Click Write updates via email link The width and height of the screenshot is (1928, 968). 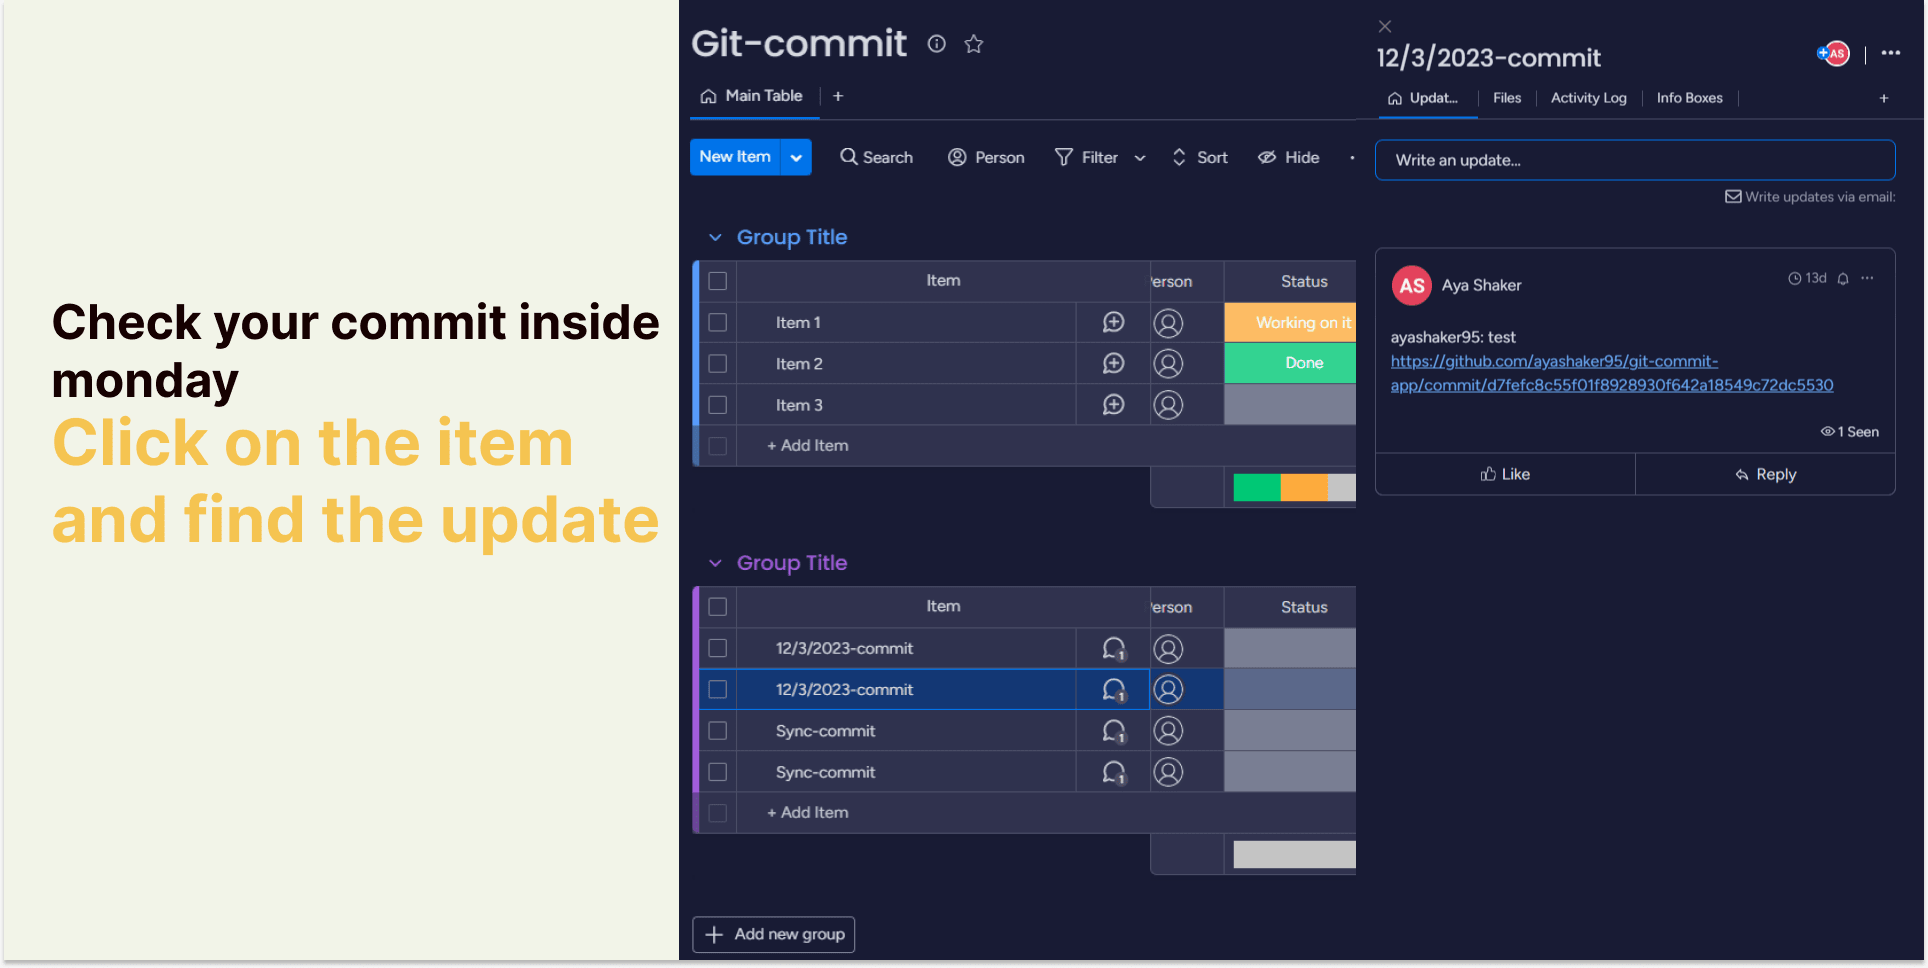coord(1810,197)
